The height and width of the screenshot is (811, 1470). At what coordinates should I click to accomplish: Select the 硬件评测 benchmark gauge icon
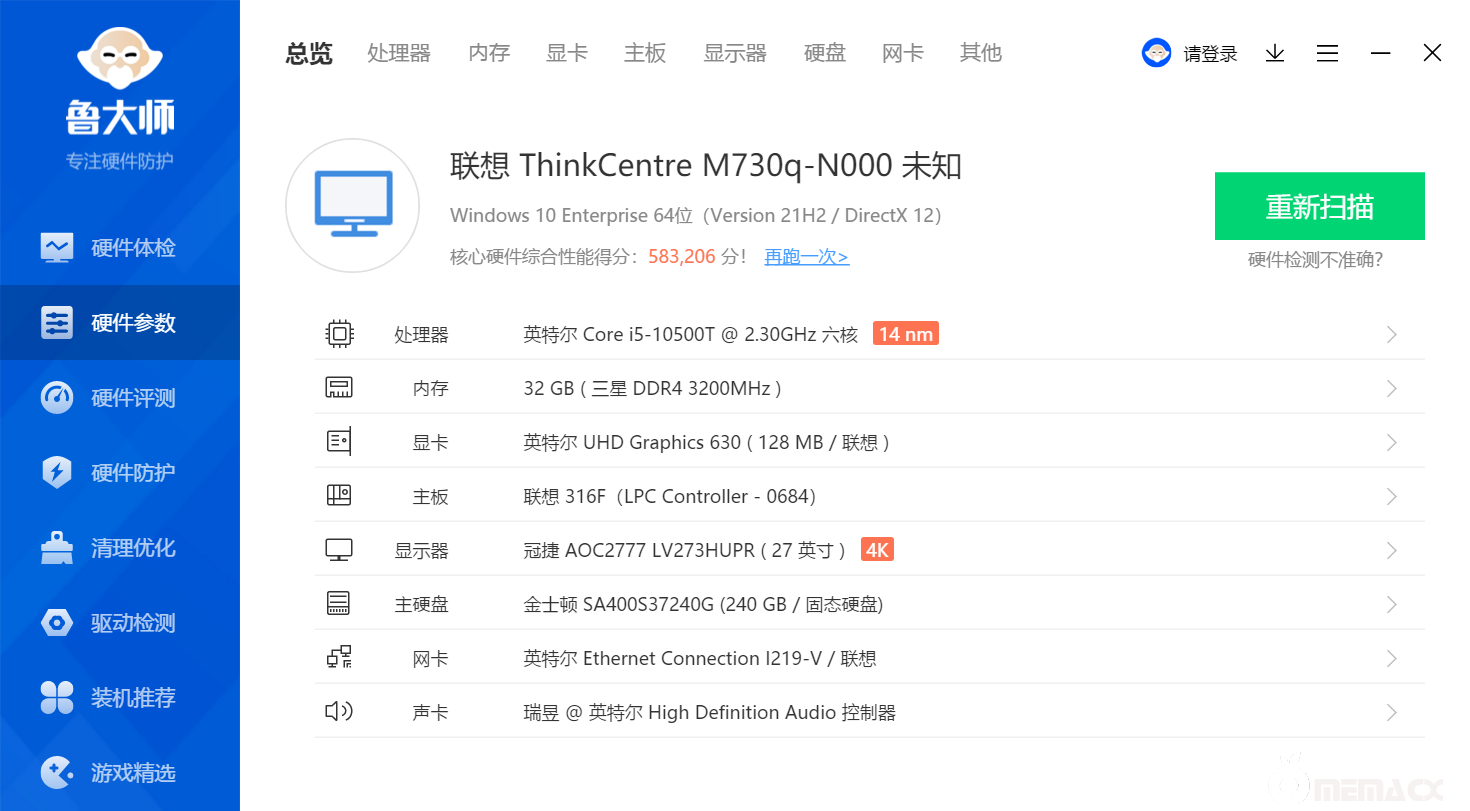[x=57, y=398]
